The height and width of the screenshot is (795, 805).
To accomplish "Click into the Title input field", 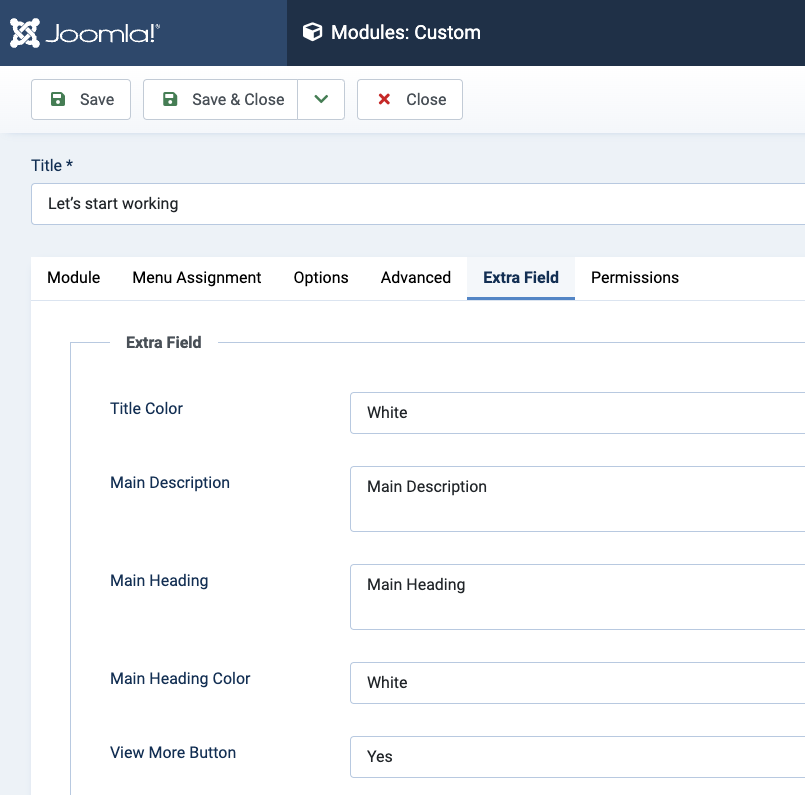I will pyautogui.click(x=420, y=204).
